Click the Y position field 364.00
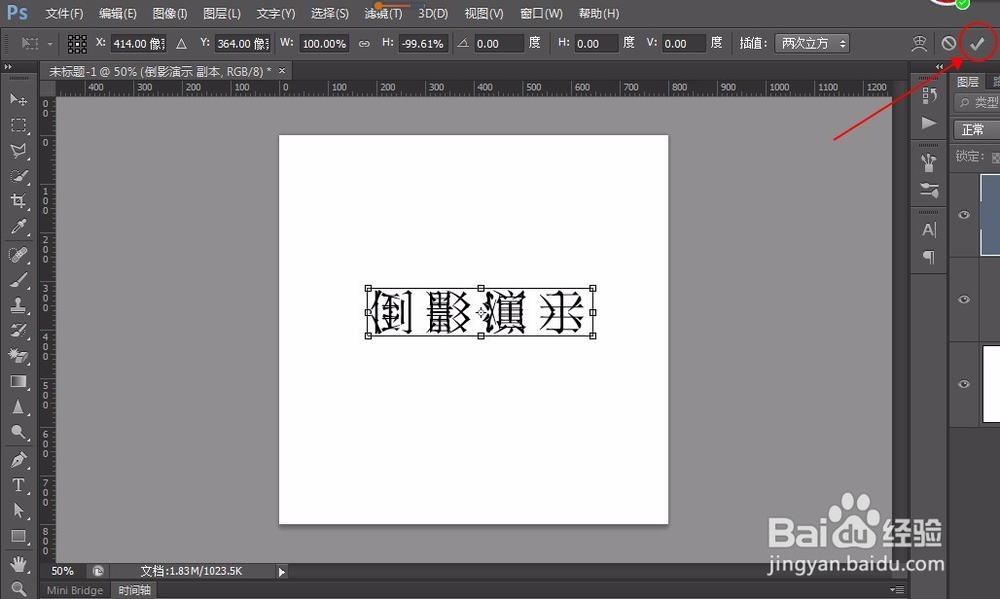This screenshot has width=1000, height=599. pos(242,43)
